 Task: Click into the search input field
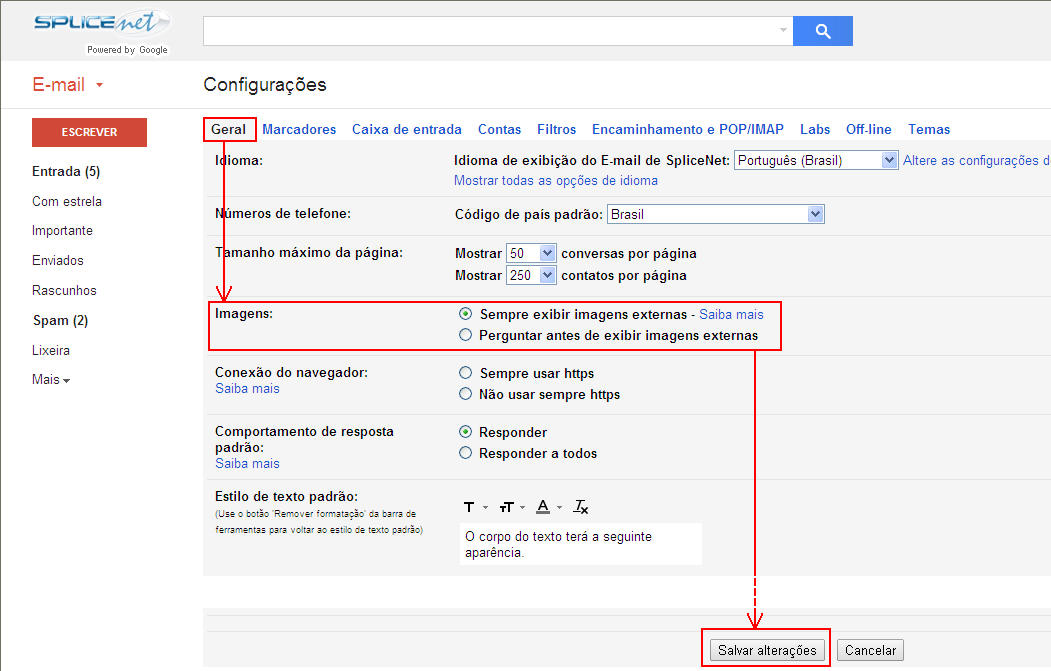(x=489, y=31)
